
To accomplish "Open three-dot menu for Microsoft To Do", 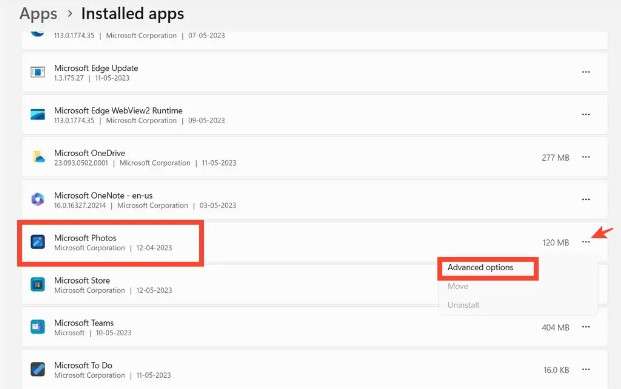I will tap(586, 370).
